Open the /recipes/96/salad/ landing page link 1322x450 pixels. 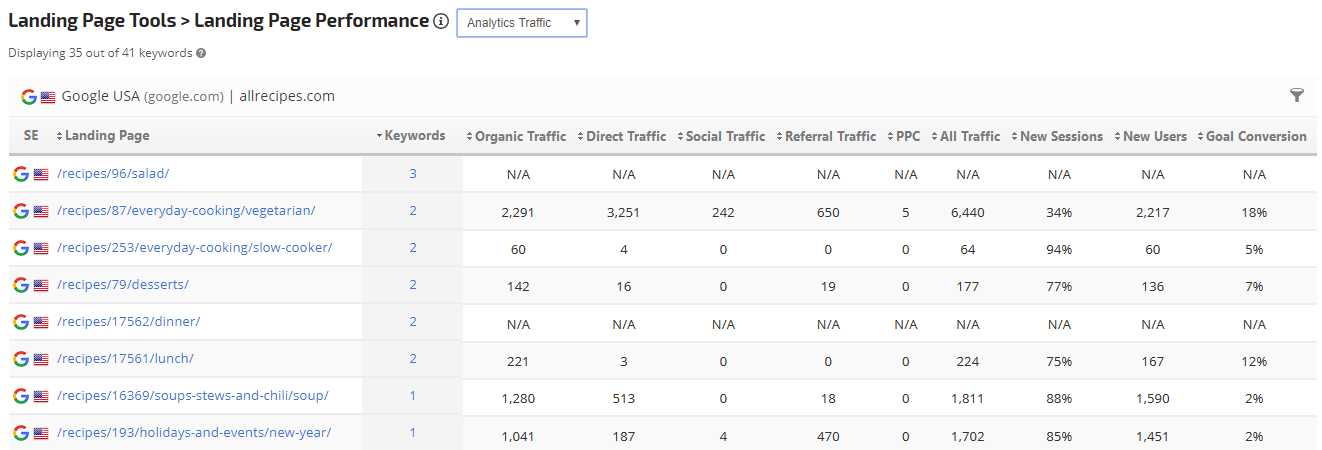pos(113,174)
